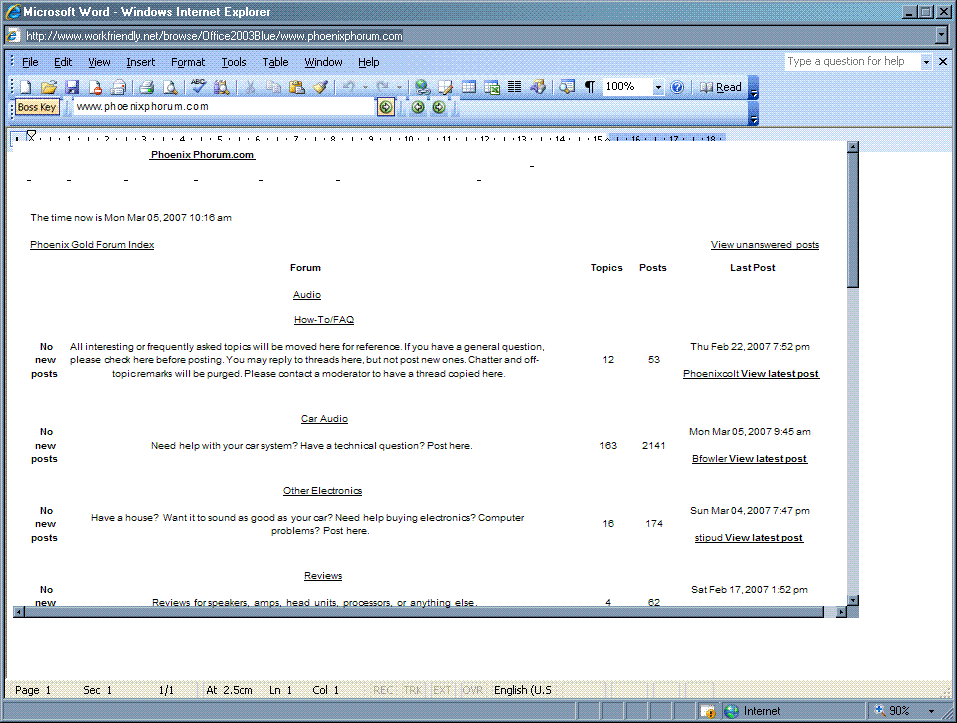Click the Columns layout icon
This screenshot has width=957, height=723.
point(514,88)
